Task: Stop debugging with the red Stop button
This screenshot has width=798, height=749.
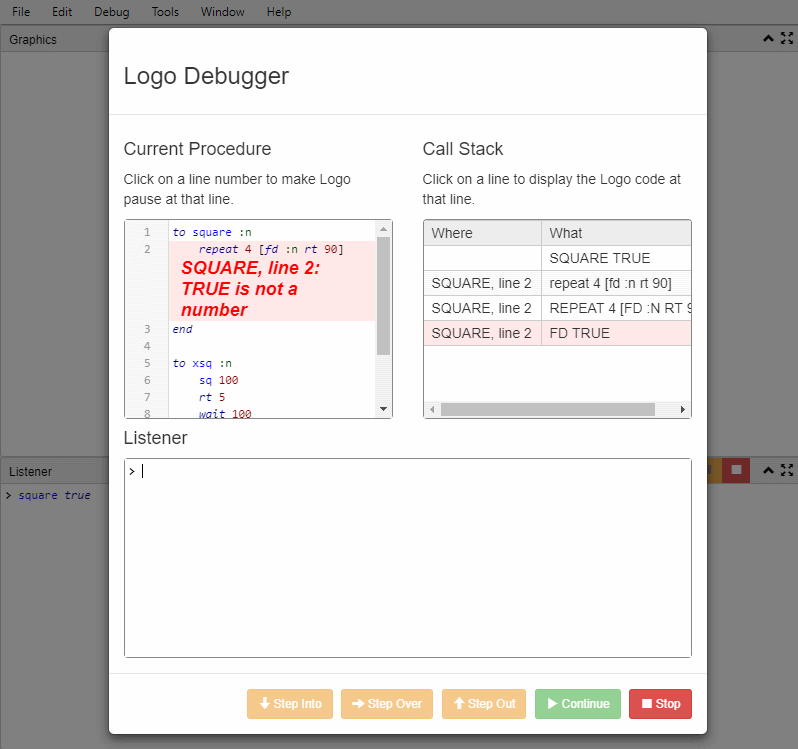Action: tap(660, 704)
